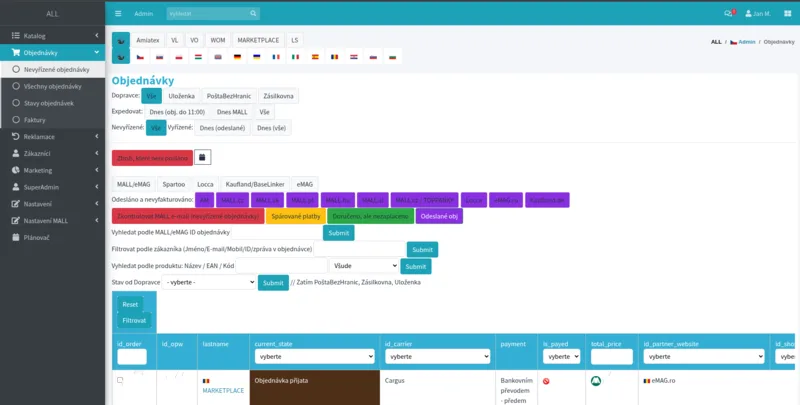This screenshot has height=405, width=800.
Task: Open the Stav od Dopravce dropdown
Action: tap(209, 282)
